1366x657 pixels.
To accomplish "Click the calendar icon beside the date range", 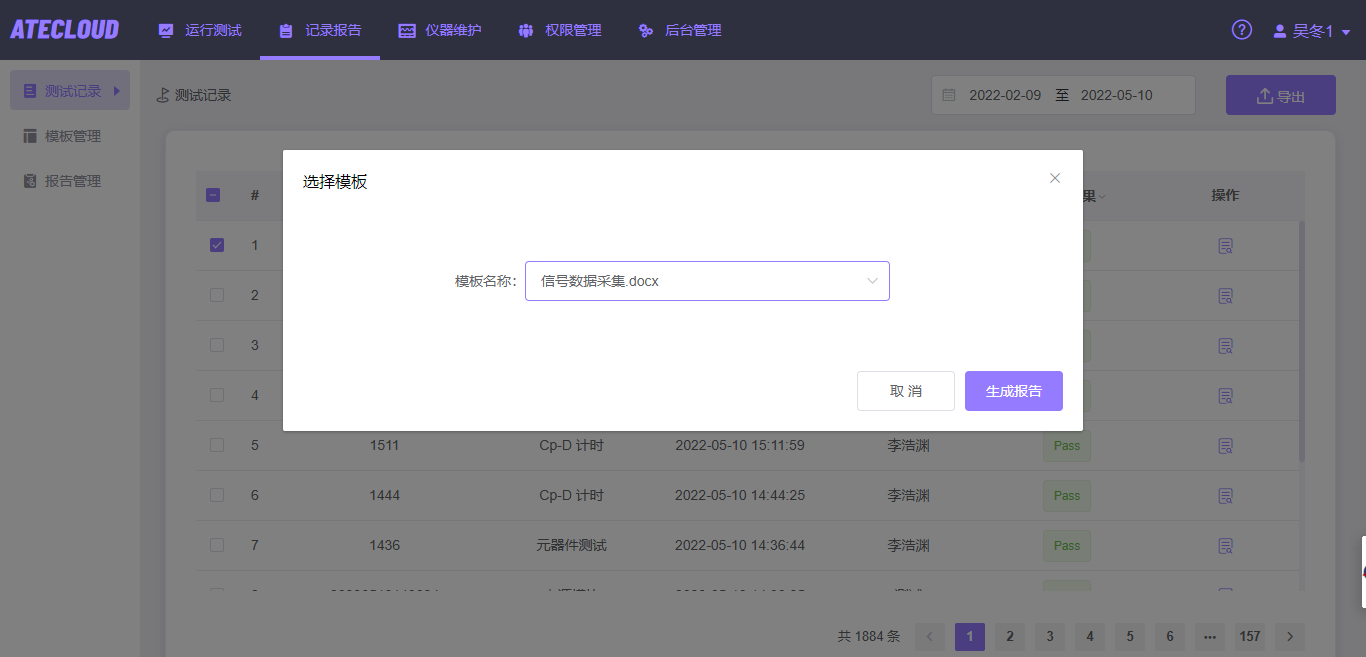I will (x=948, y=94).
